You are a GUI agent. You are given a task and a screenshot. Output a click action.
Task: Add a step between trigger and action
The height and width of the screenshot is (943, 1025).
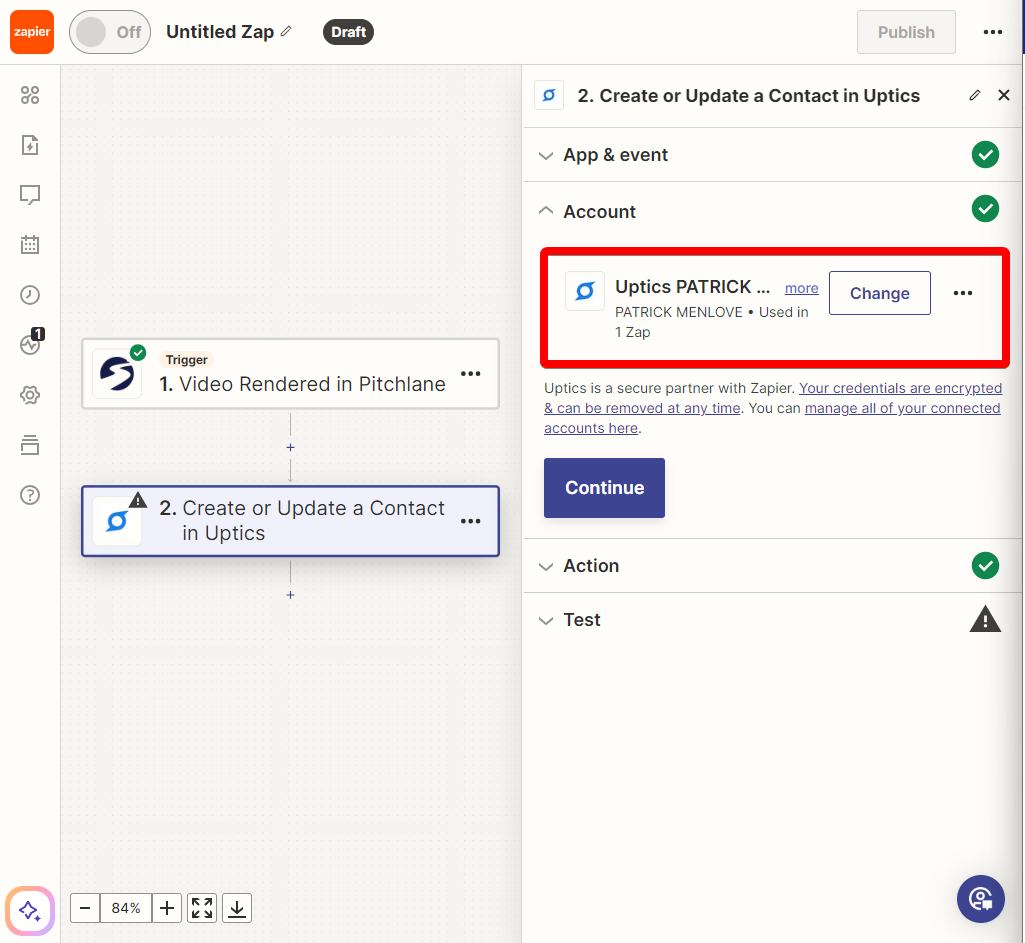tap(290, 448)
